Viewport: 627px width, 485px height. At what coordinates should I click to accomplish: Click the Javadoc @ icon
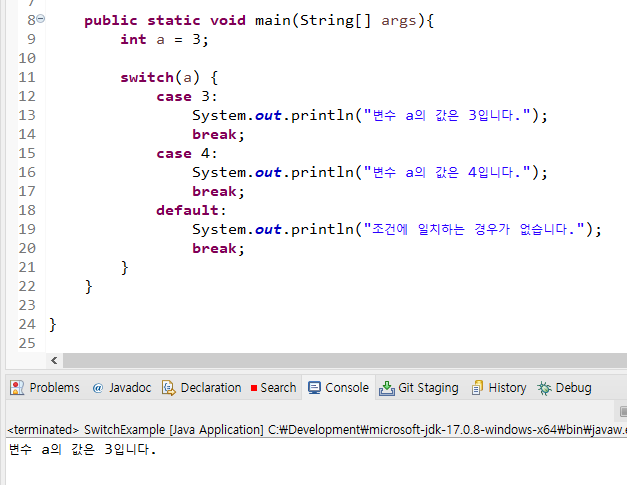pyautogui.click(x=98, y=388)
